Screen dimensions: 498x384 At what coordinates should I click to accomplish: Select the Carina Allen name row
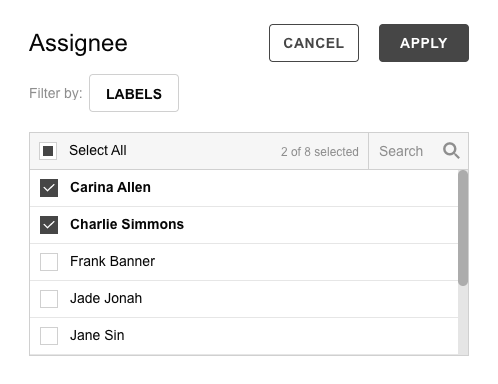coord(244,188)
